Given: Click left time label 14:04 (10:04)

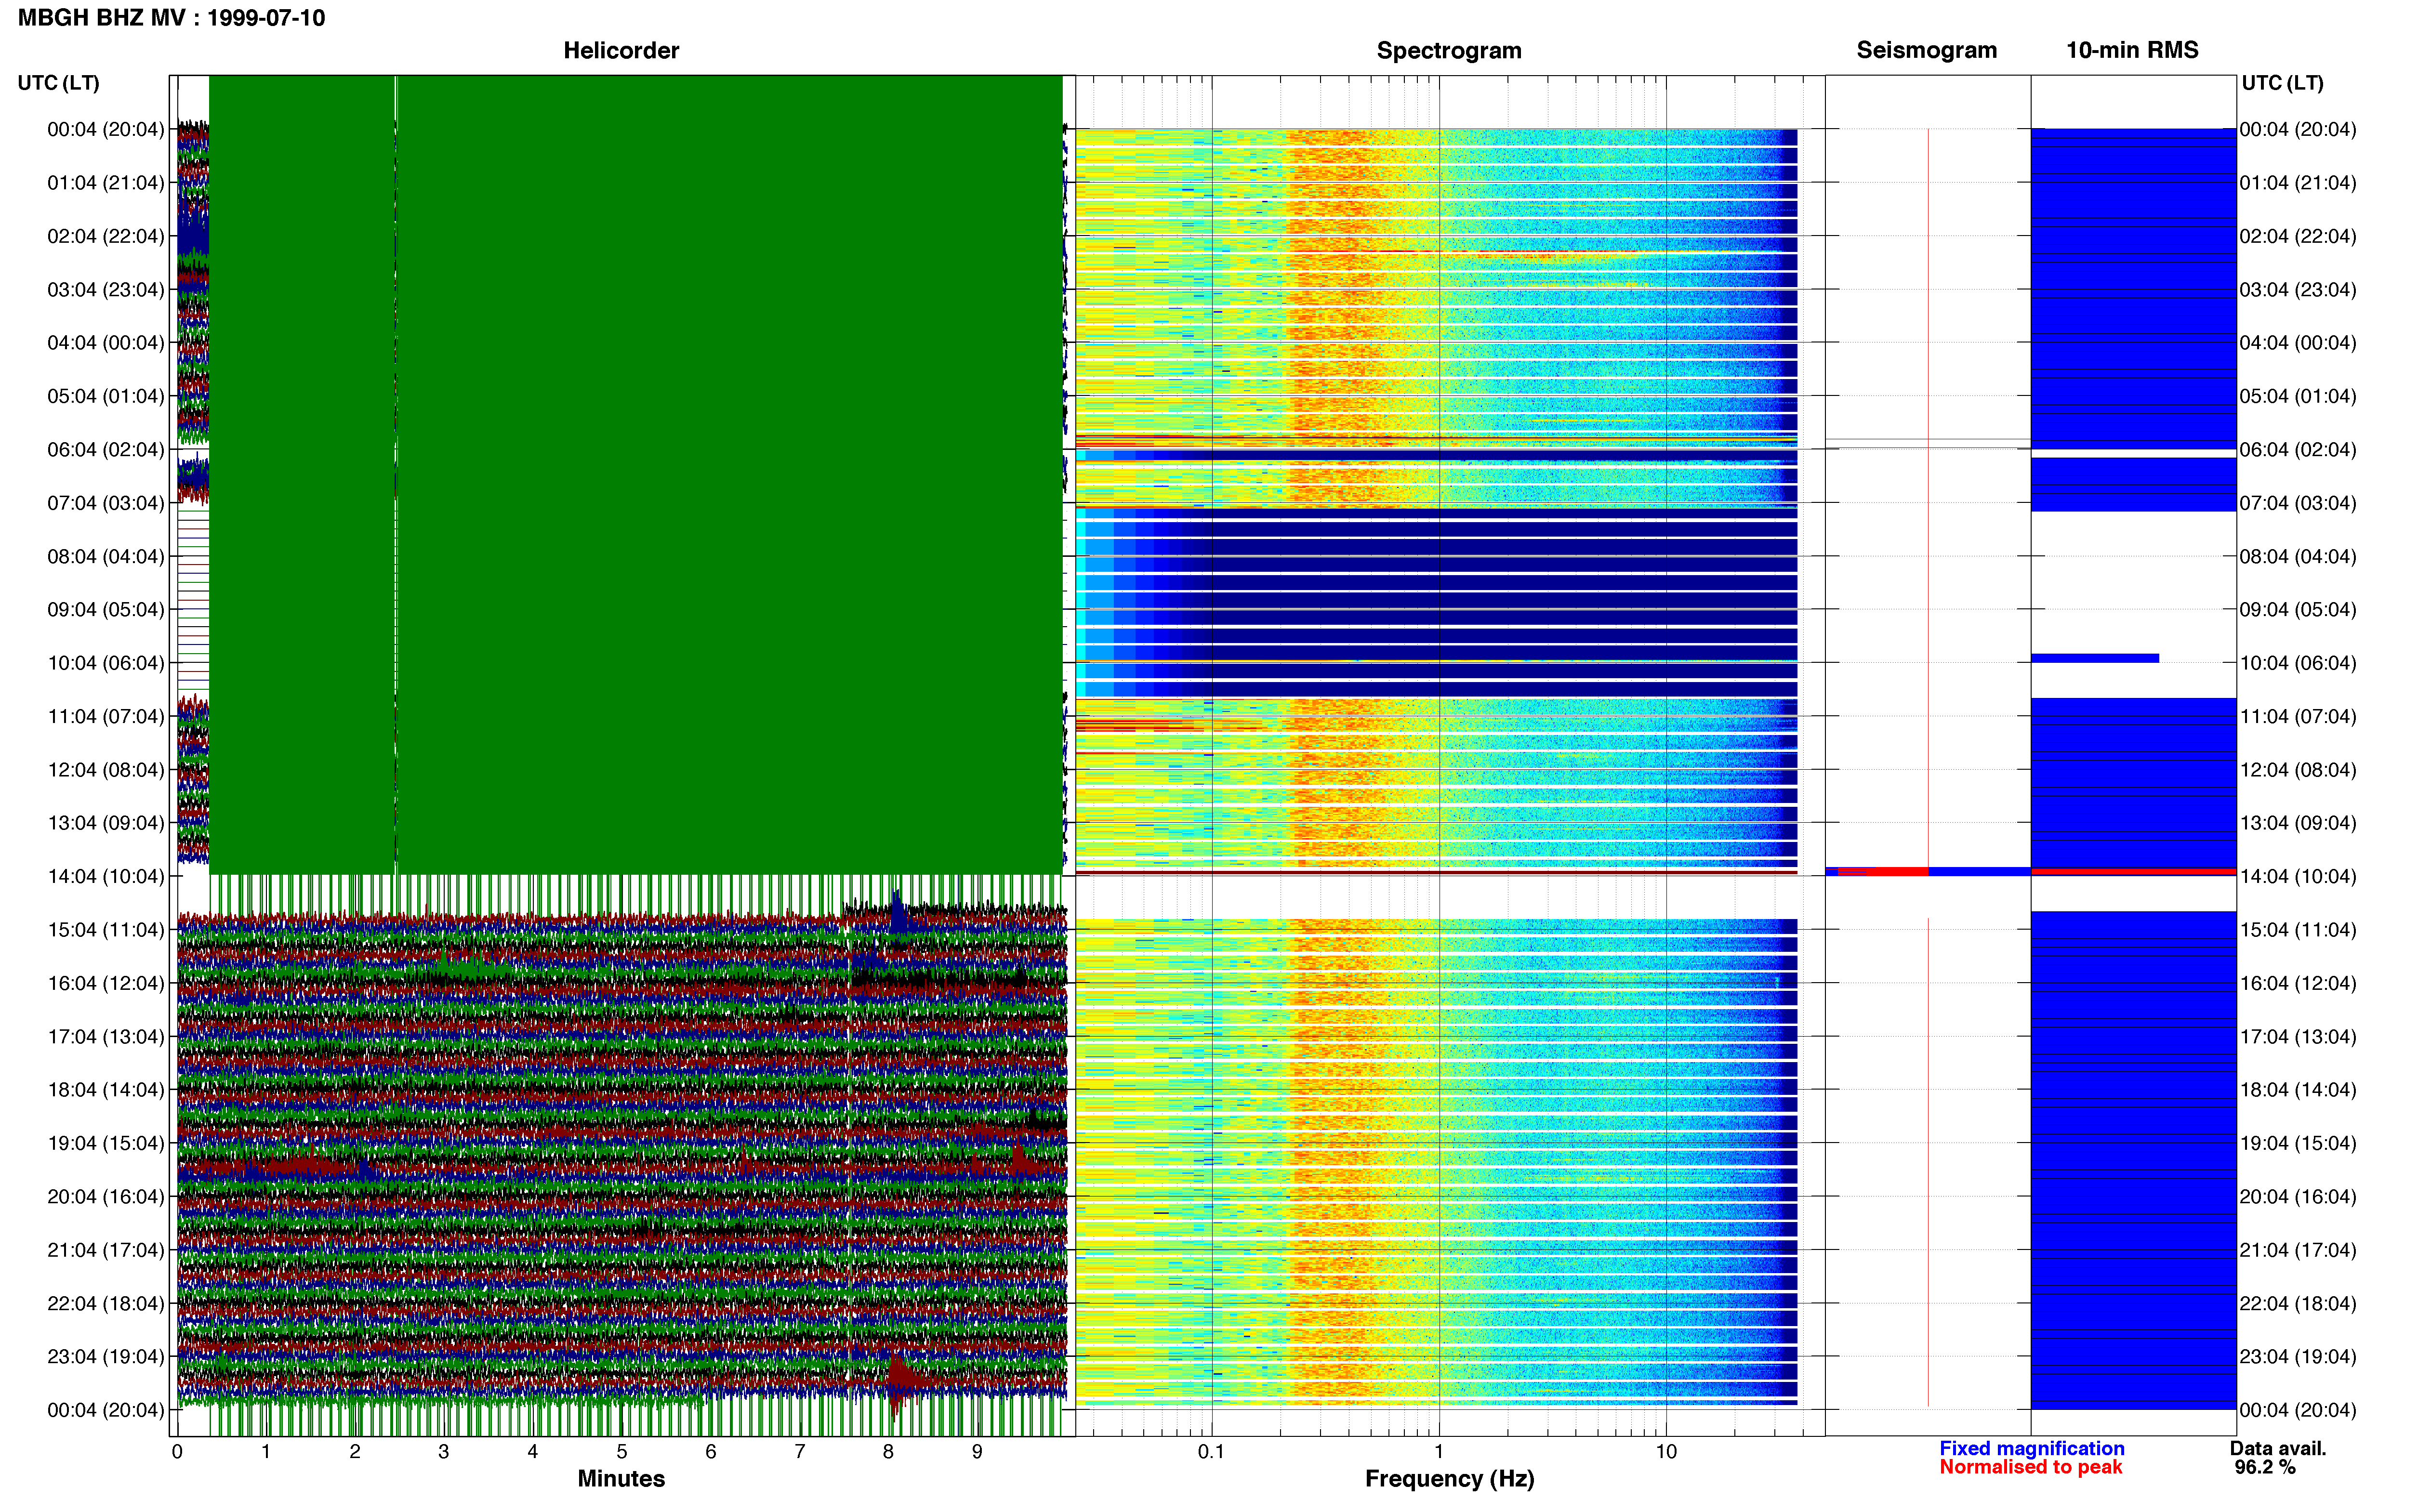Looking at the screenshot, I should pos(106,876).
